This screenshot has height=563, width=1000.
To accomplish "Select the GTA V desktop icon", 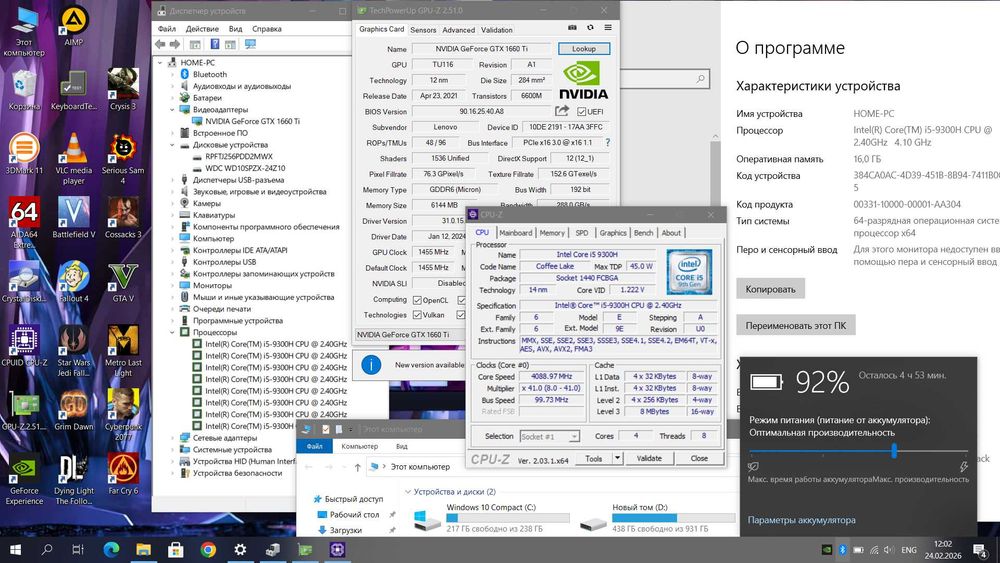I will click(x=122, y=281).
